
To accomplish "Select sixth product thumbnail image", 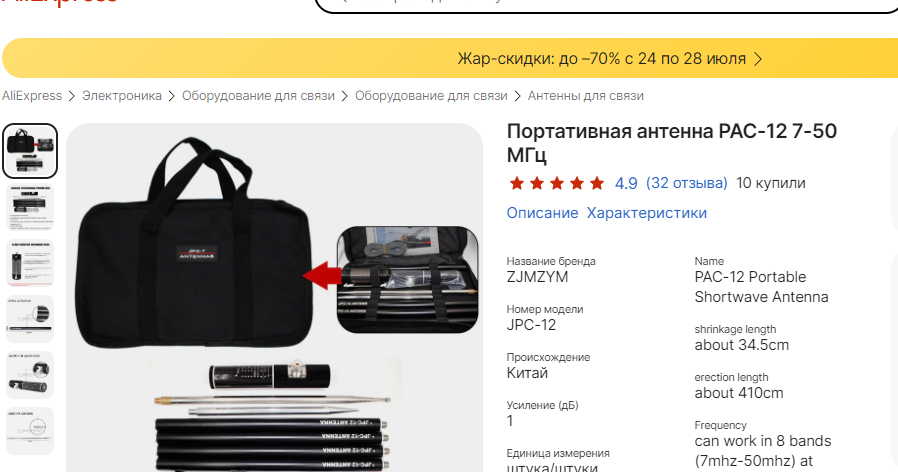I will click(30, 431).
